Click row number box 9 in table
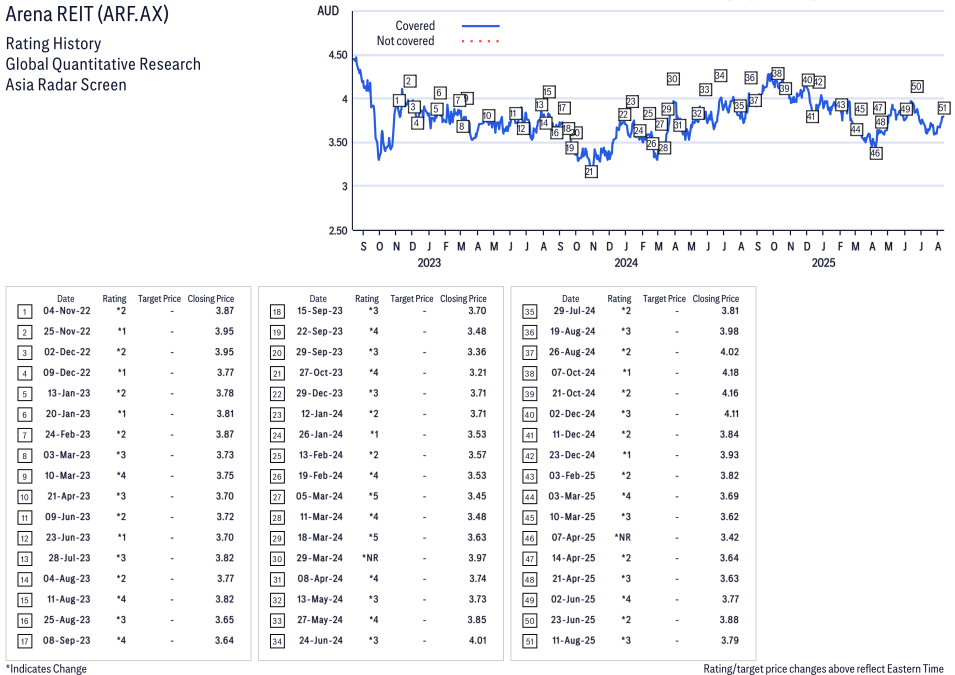The width and height of the screenshot is (955, 675). (24, 476)
